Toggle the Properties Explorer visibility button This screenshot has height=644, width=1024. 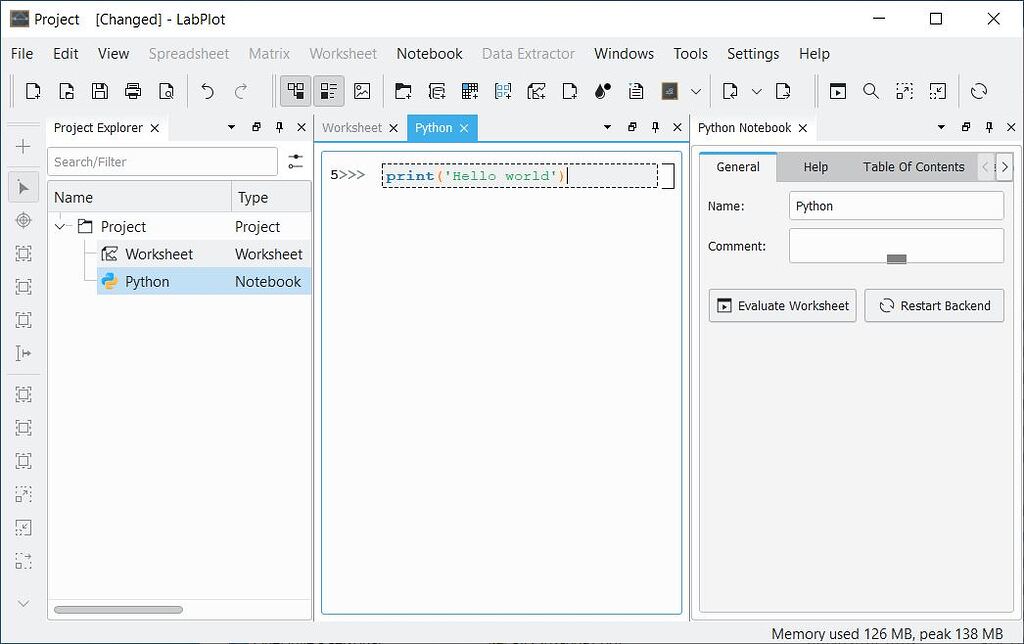coord(328,91)
